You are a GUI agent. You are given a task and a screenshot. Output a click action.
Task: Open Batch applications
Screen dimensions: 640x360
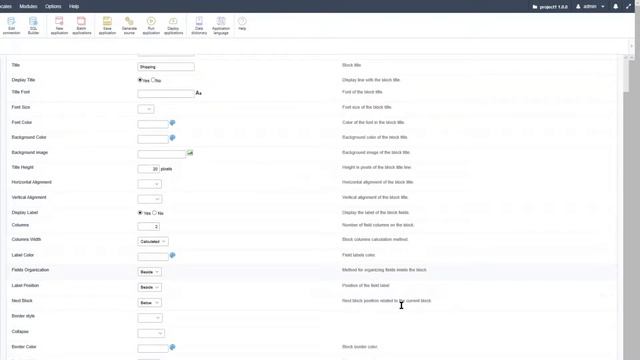point(81,25)
